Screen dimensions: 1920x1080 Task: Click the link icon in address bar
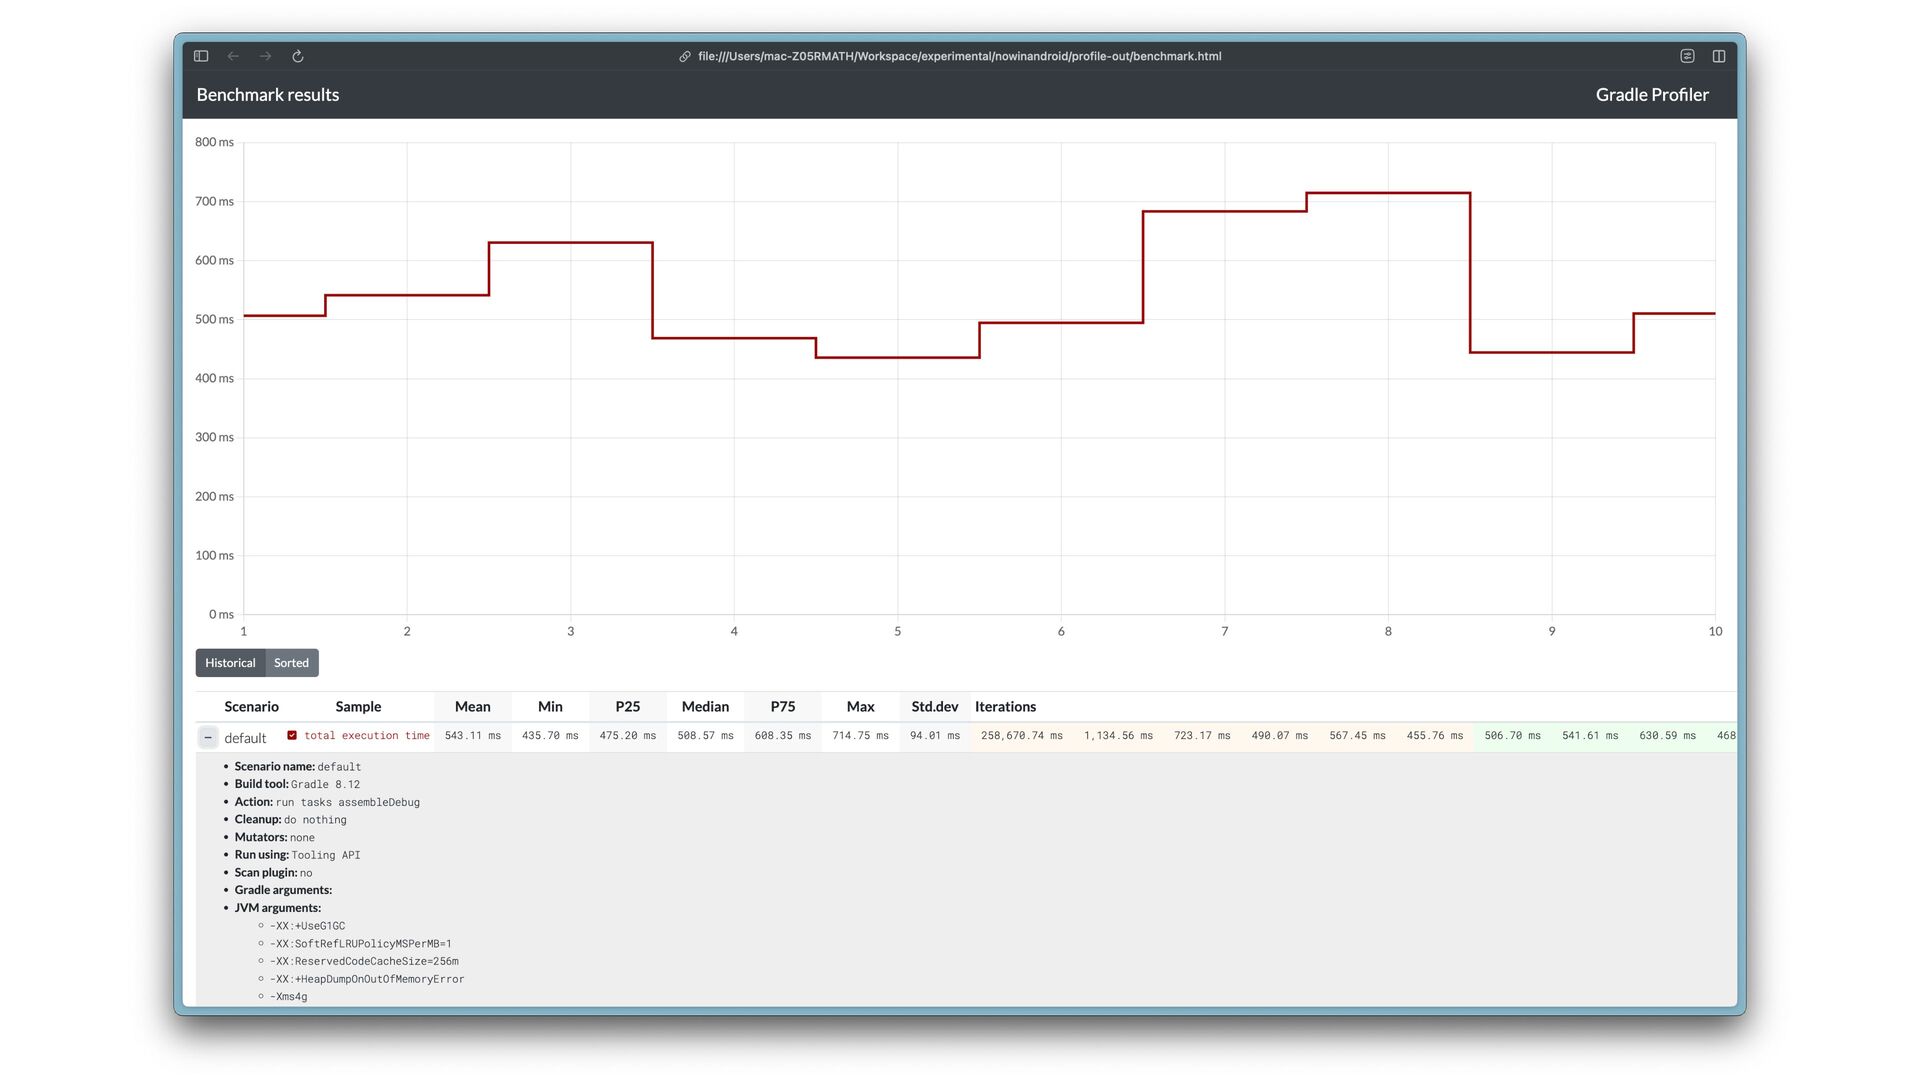click(685, 56)
